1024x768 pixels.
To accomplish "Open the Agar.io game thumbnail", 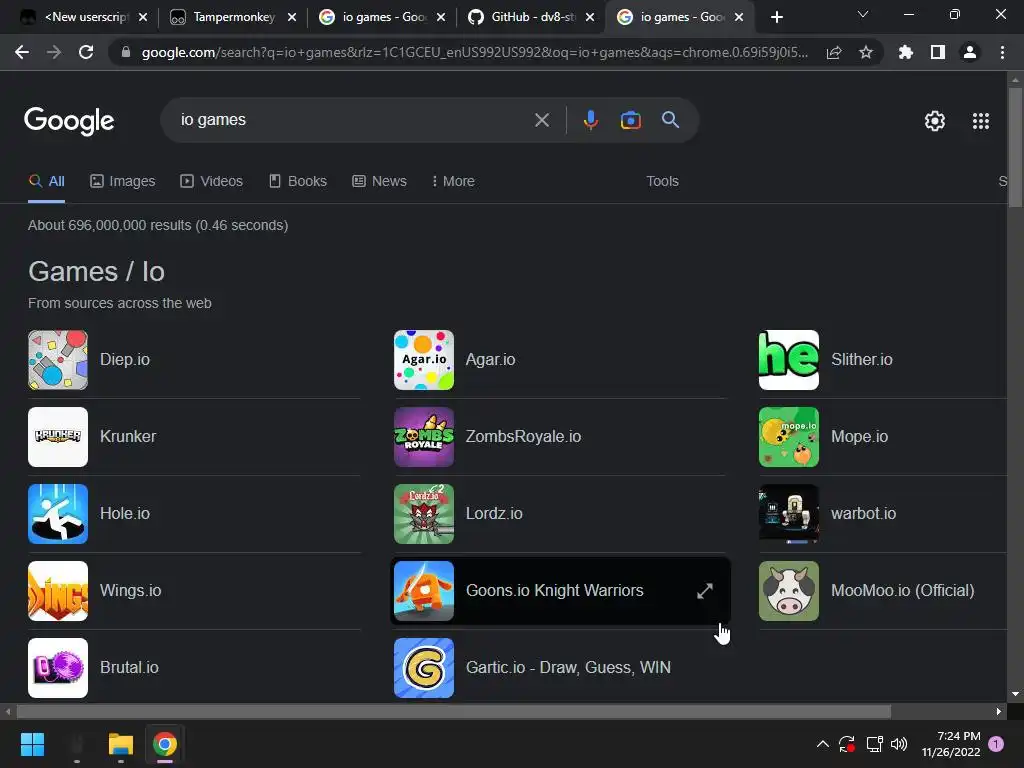I will (x=424, y=360).
